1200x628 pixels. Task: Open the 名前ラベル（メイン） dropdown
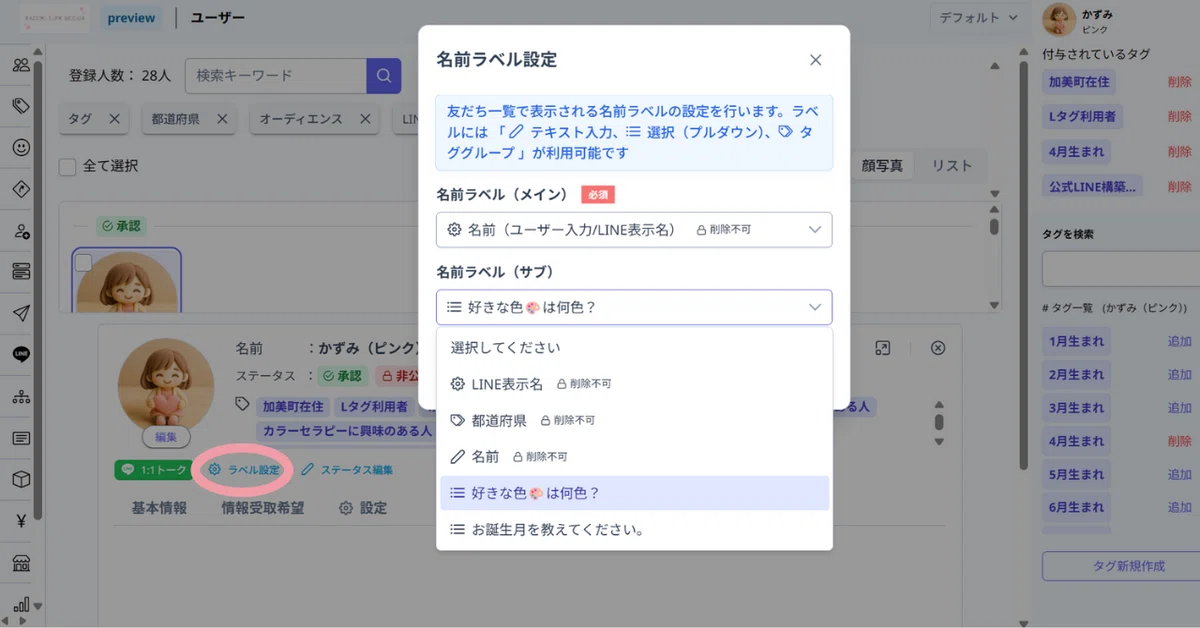pos(634,229)
